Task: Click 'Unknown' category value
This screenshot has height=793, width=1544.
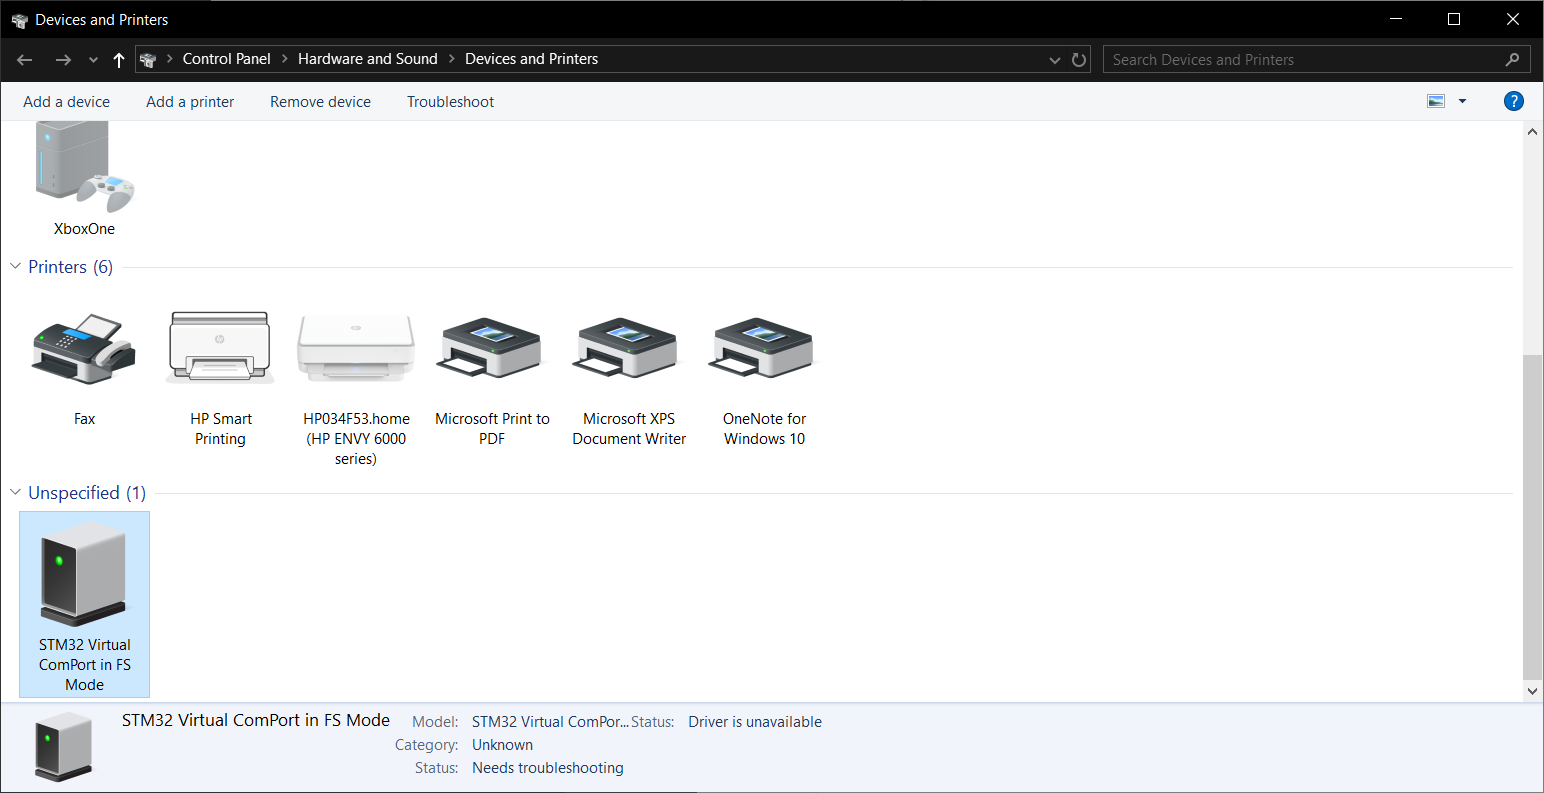Action: 502,745
